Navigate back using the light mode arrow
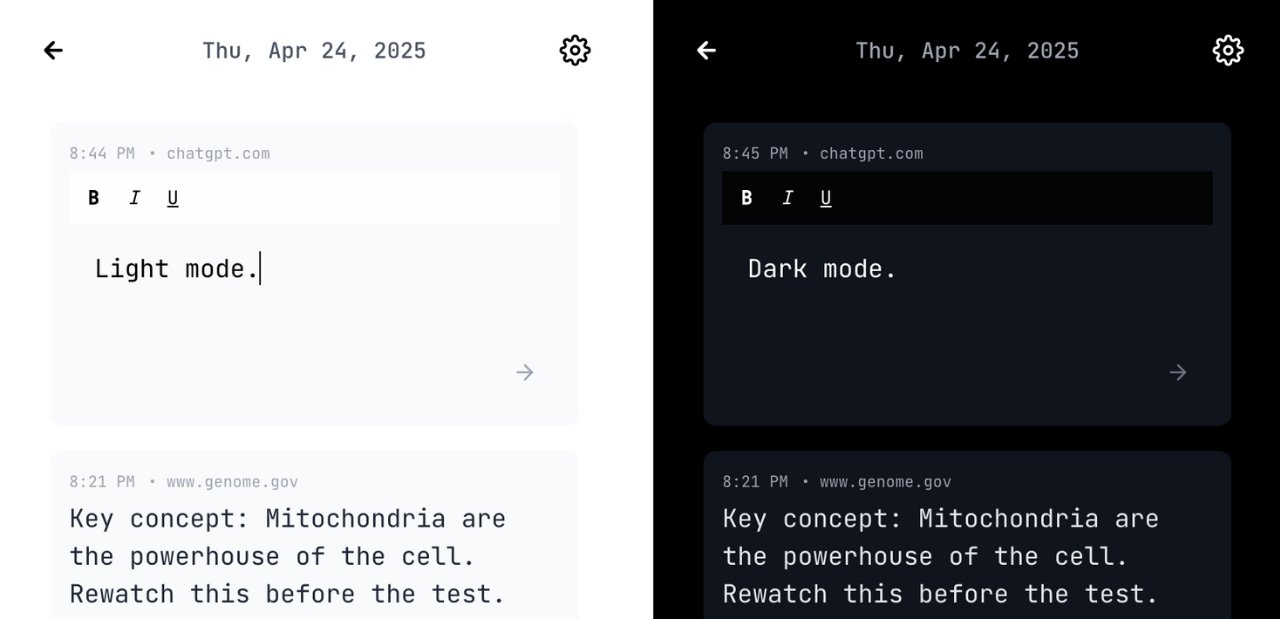The width and height of the screenshot is (1280, 619). [x=52, y=50]
